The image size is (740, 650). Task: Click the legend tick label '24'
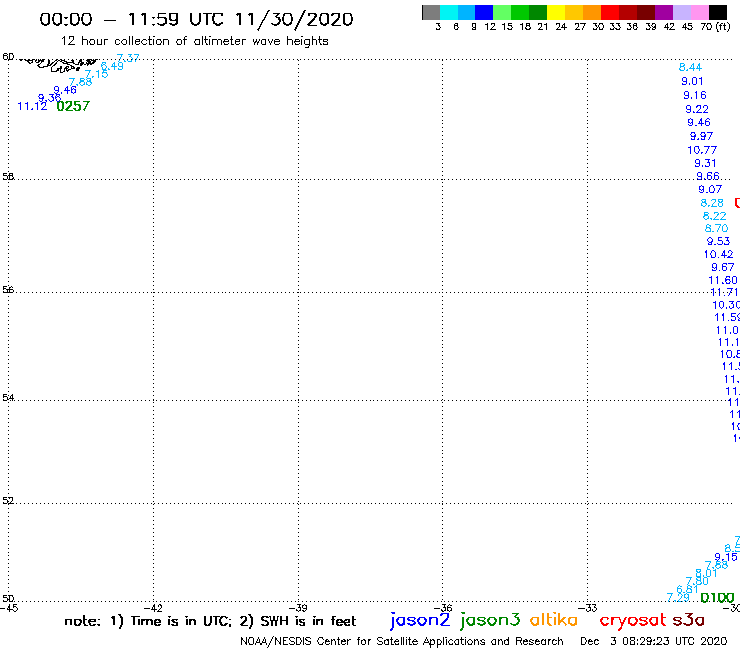(x=561, y=26)
